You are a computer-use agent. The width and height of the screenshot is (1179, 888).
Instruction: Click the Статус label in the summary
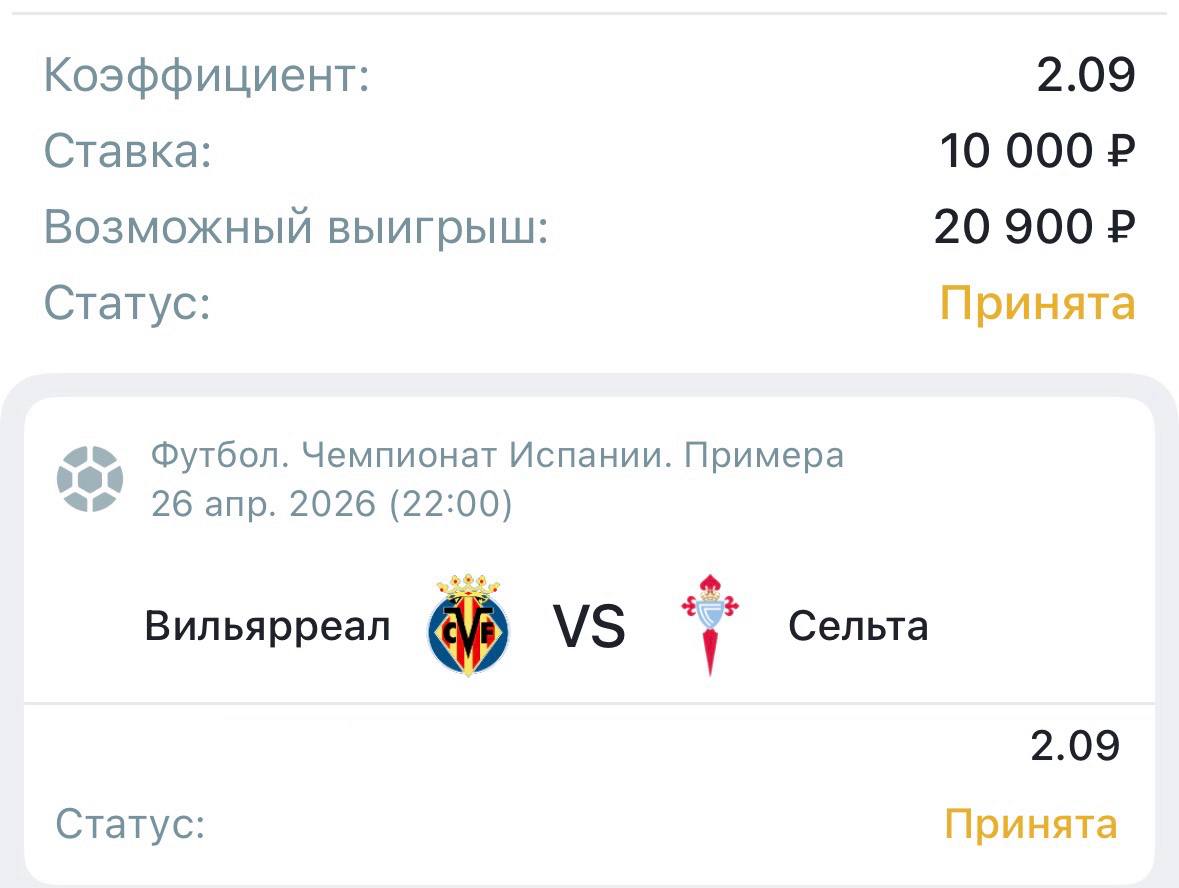[x=128, y=303]
